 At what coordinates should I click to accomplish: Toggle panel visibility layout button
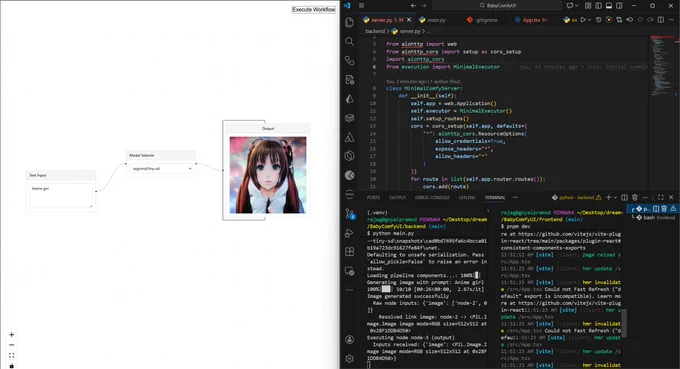pos(609,6)
